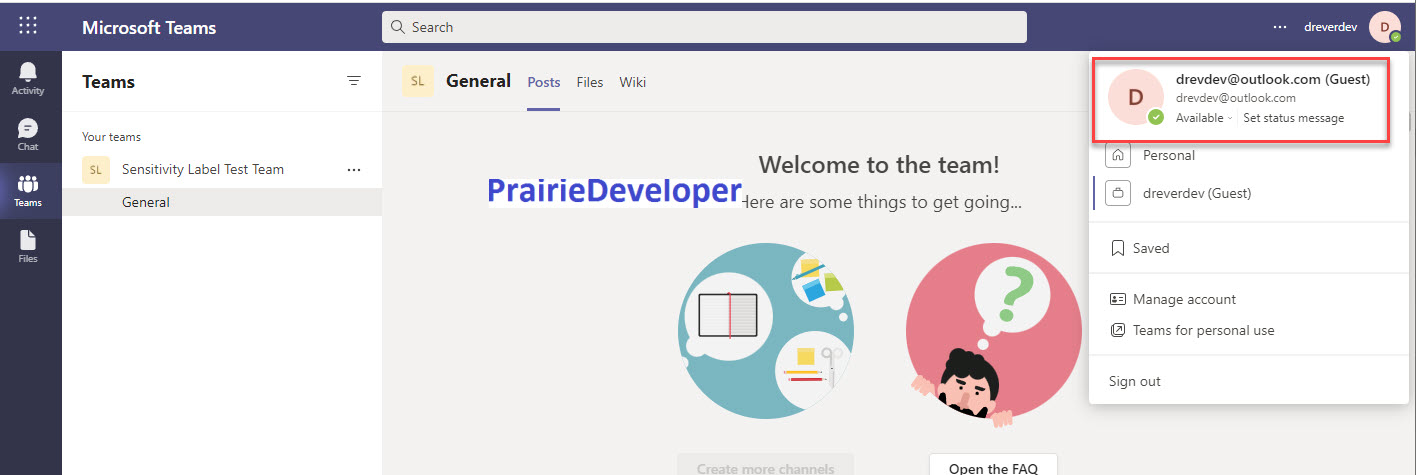Select Sensitivity Label Test Team
Image resolution: width=1416 pixels, height=475 pixels.
click(203, 170)
